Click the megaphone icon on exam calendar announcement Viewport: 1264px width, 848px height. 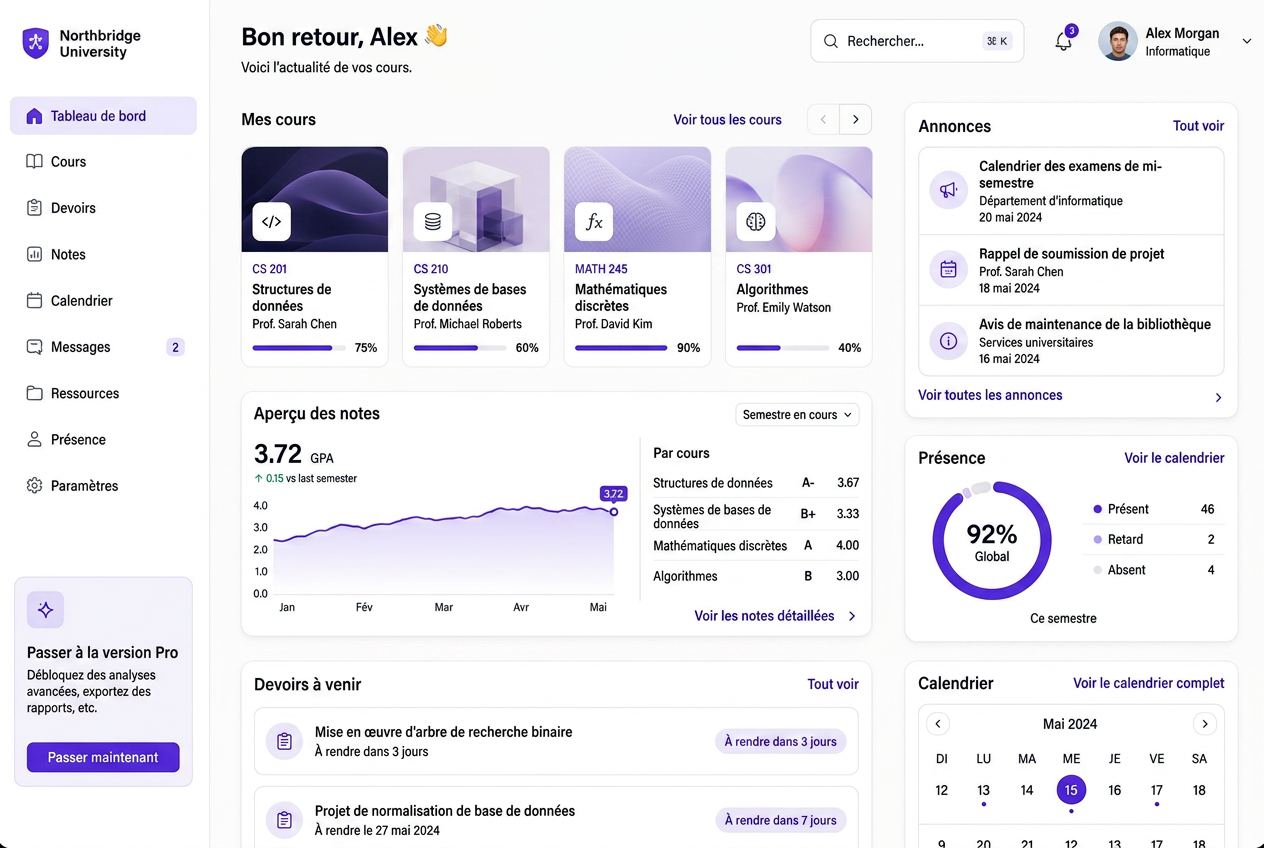(948, 190)
